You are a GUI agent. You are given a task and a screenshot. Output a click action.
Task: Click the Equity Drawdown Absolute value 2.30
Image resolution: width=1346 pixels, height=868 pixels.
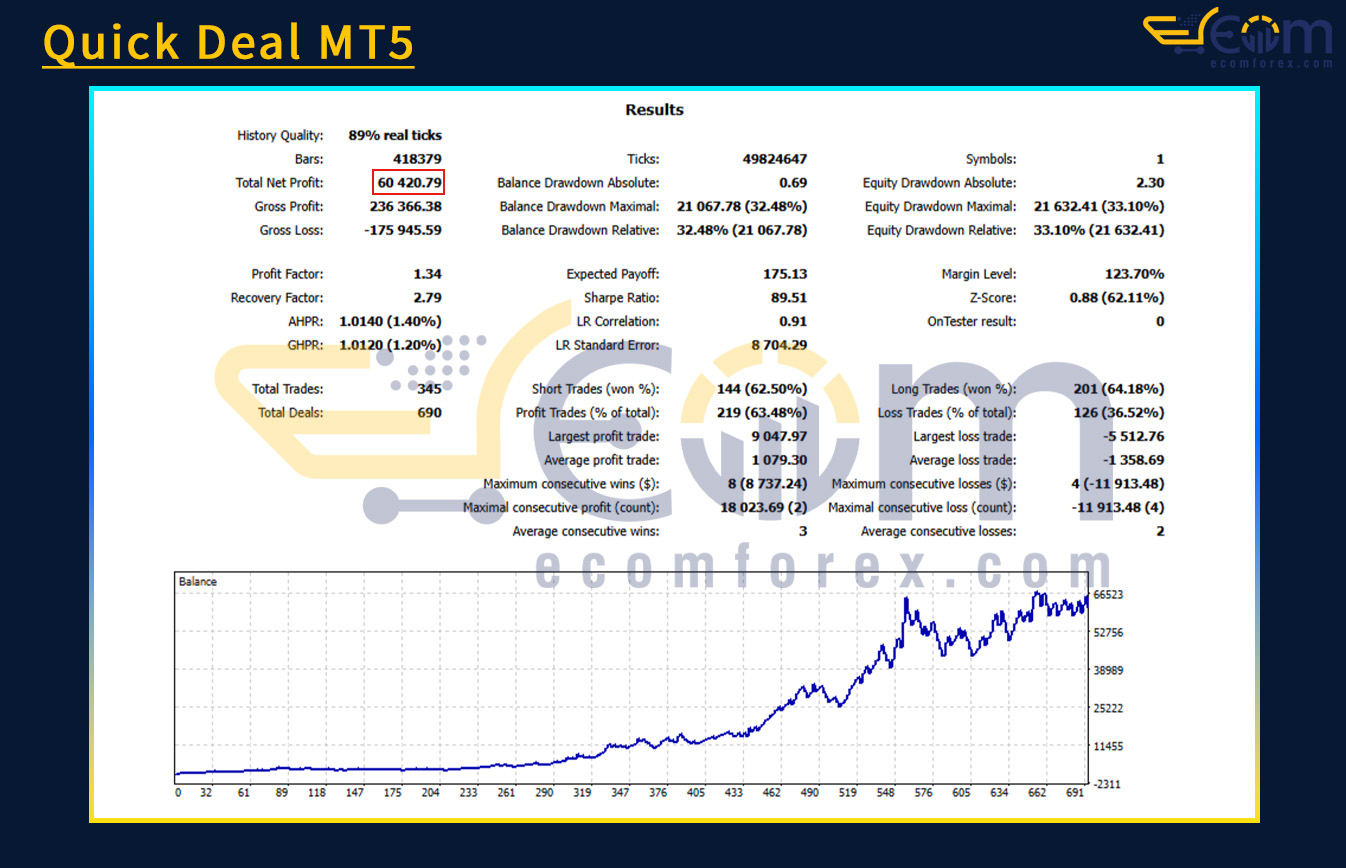click(1150, 183)
